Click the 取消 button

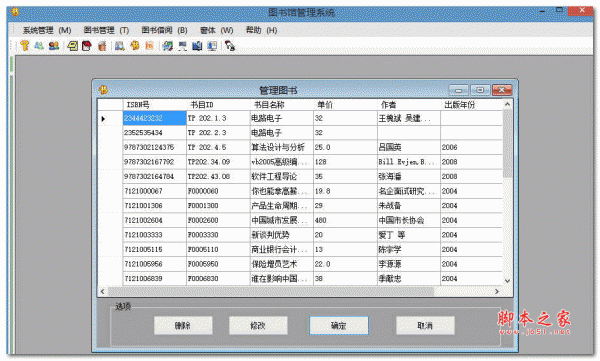tap(425, 325)
